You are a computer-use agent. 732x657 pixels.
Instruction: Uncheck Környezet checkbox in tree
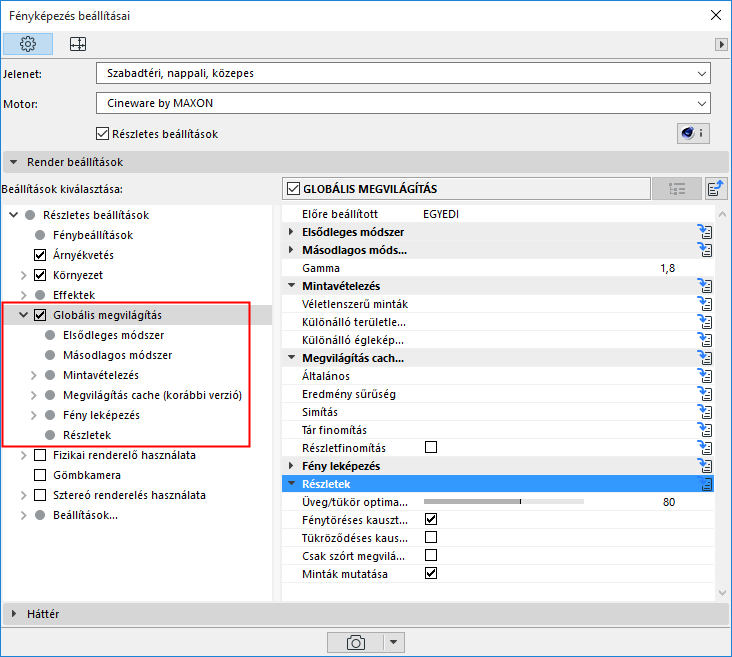(x=40, y=275)
